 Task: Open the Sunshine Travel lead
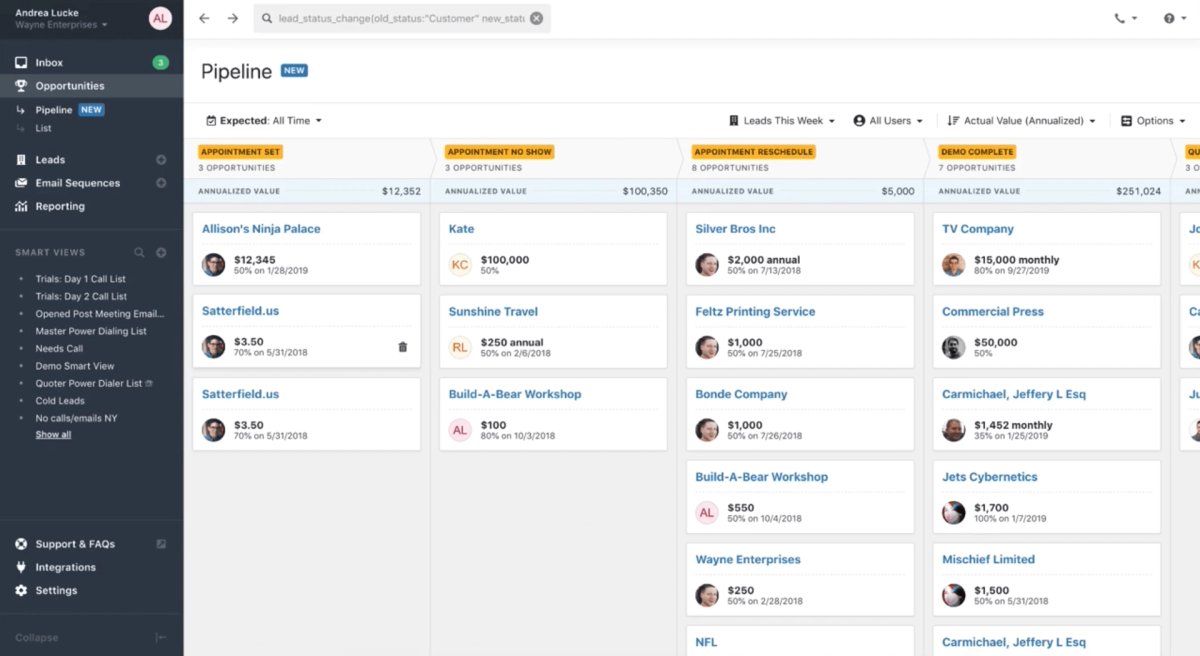tap(493, 311)
